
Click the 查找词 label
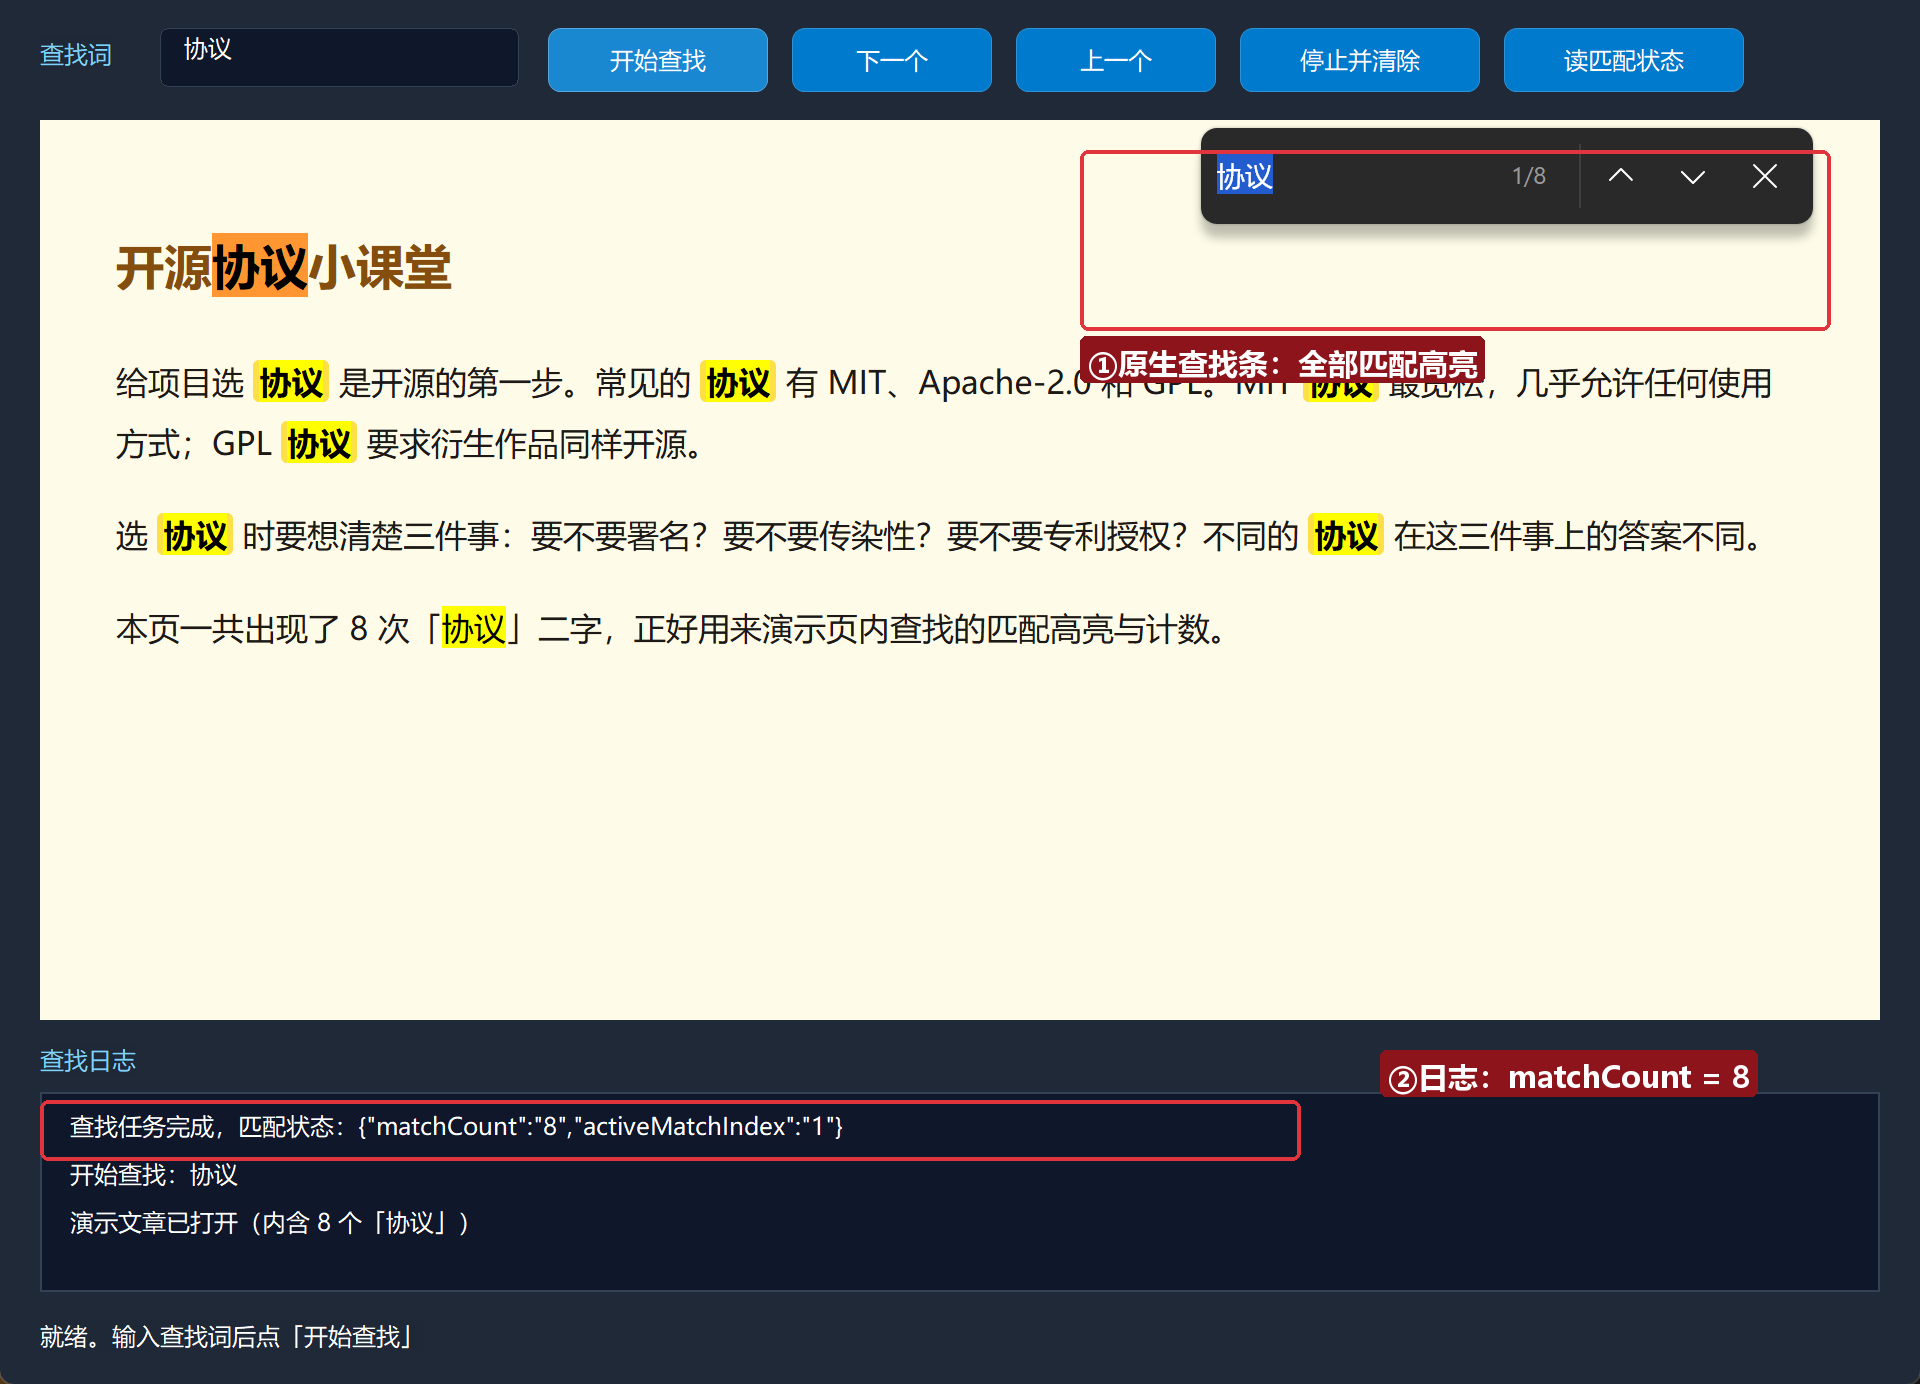(76, 55)
